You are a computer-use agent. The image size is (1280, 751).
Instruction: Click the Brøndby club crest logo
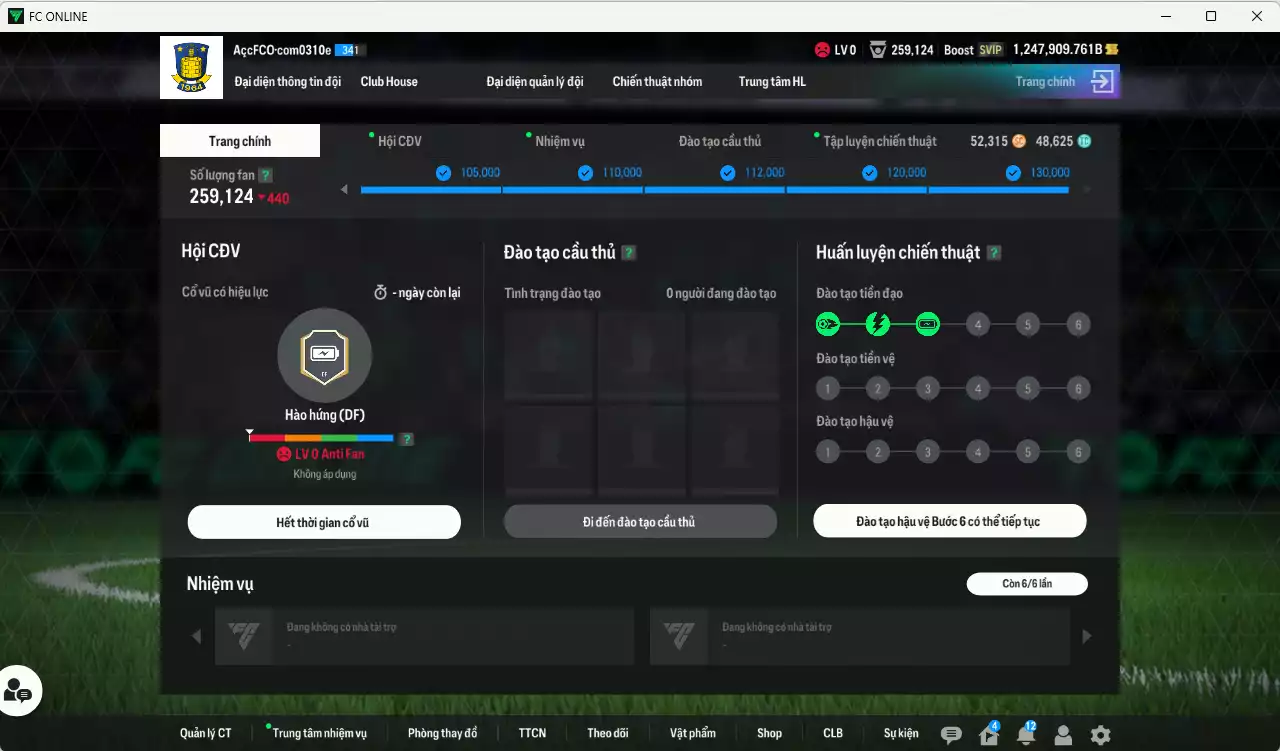click(191, 67)
